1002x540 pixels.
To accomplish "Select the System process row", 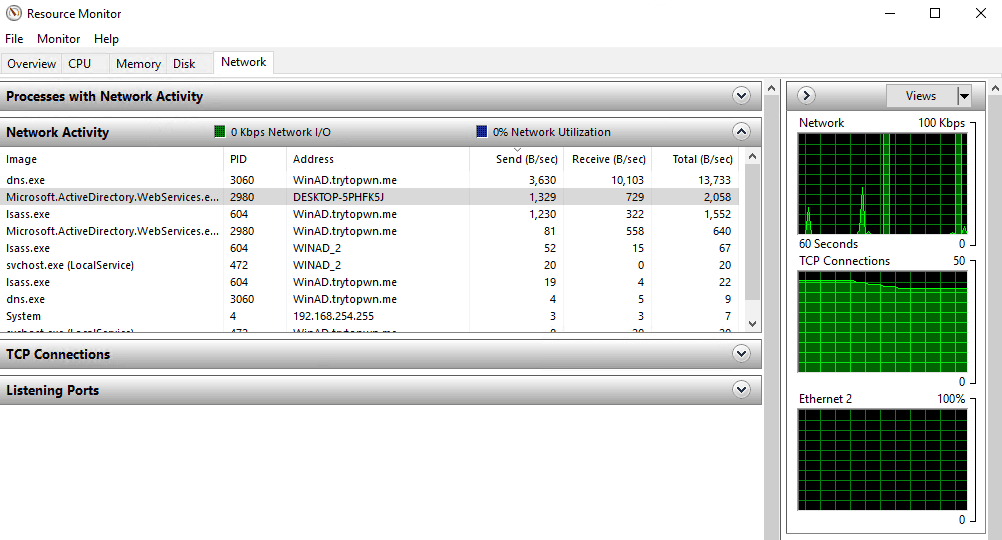I will (369, 316).
